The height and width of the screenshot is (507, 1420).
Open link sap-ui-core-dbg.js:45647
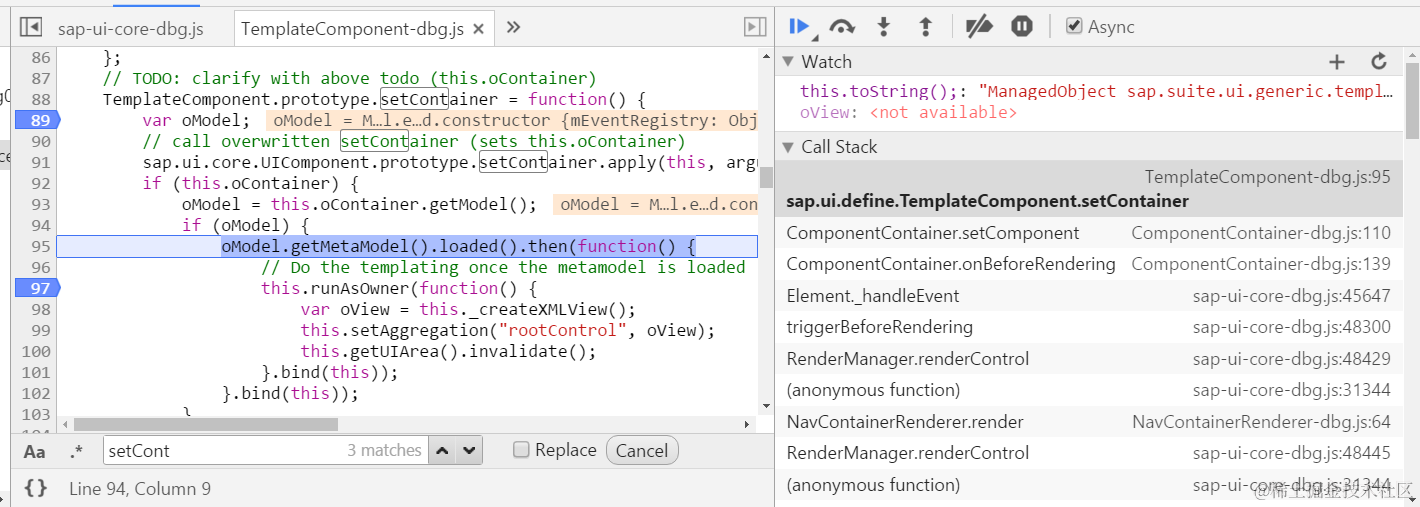click(1291, 296)
